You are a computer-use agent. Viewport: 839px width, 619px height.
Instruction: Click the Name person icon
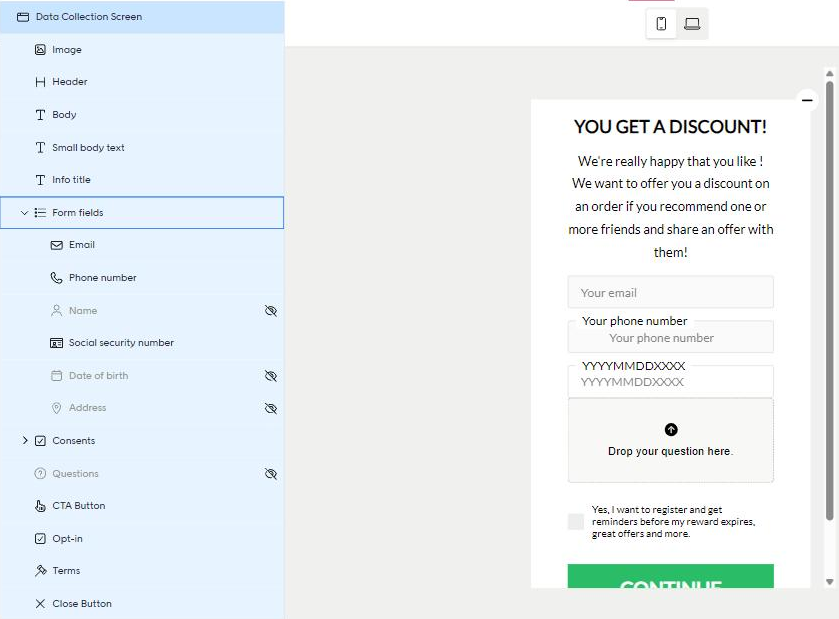tap(56, 311)
